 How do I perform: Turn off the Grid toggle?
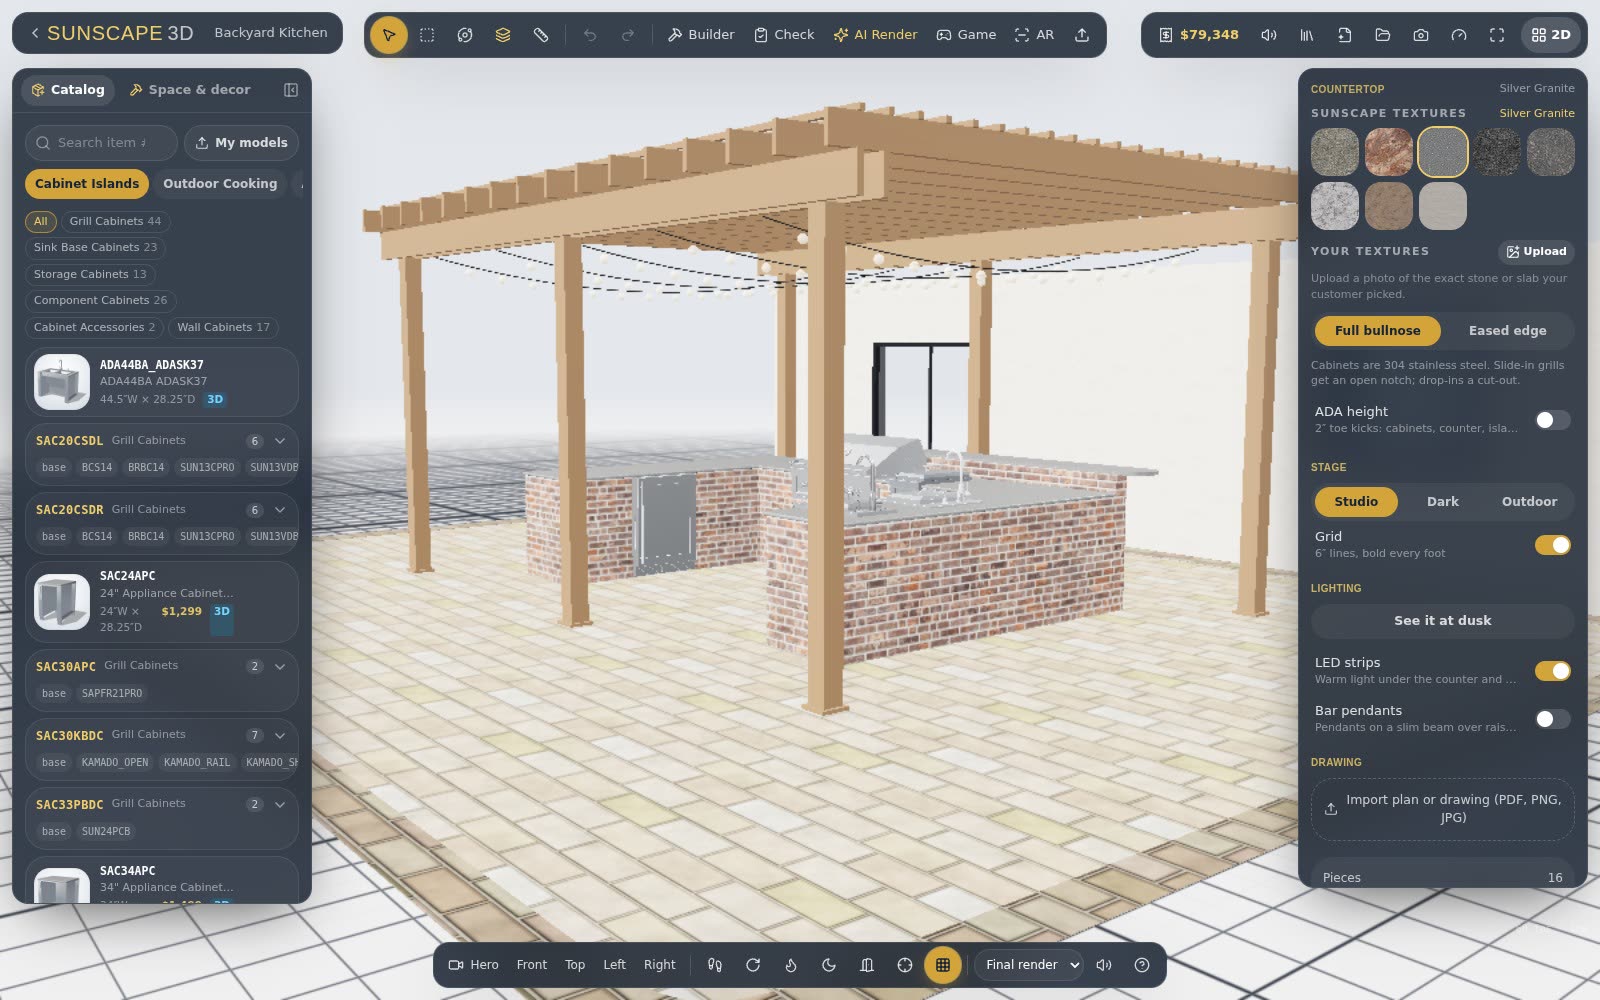coord(1552,545)
